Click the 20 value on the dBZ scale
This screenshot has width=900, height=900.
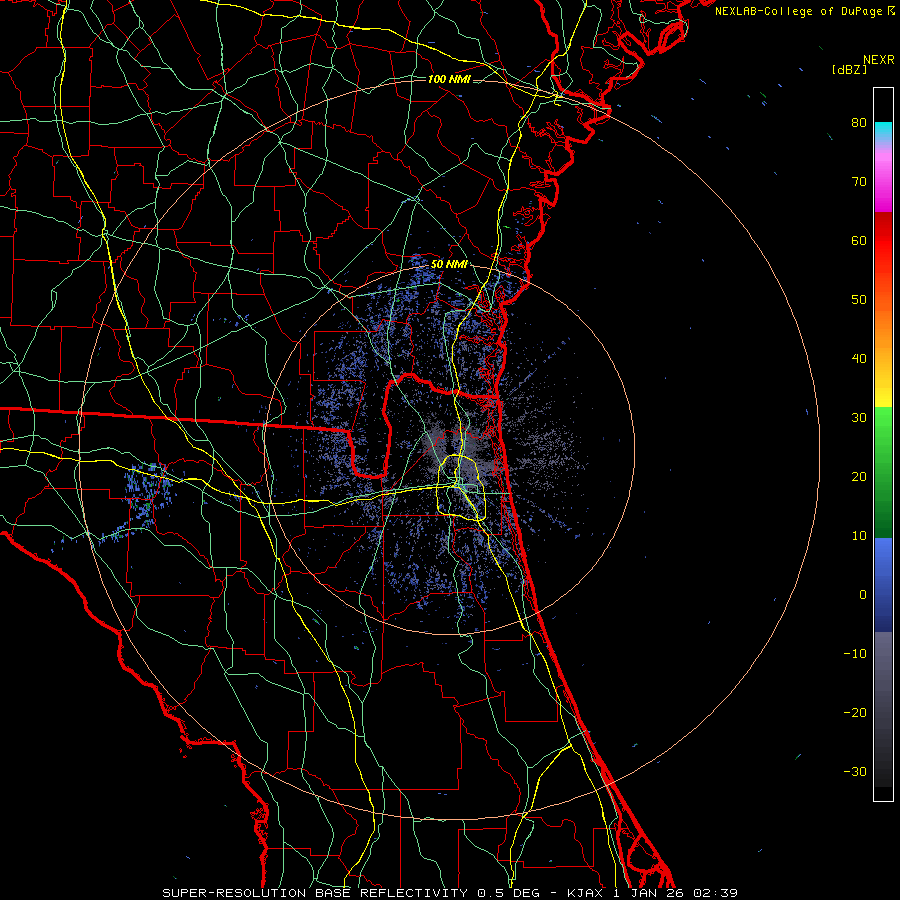click(x=859, y=477)
